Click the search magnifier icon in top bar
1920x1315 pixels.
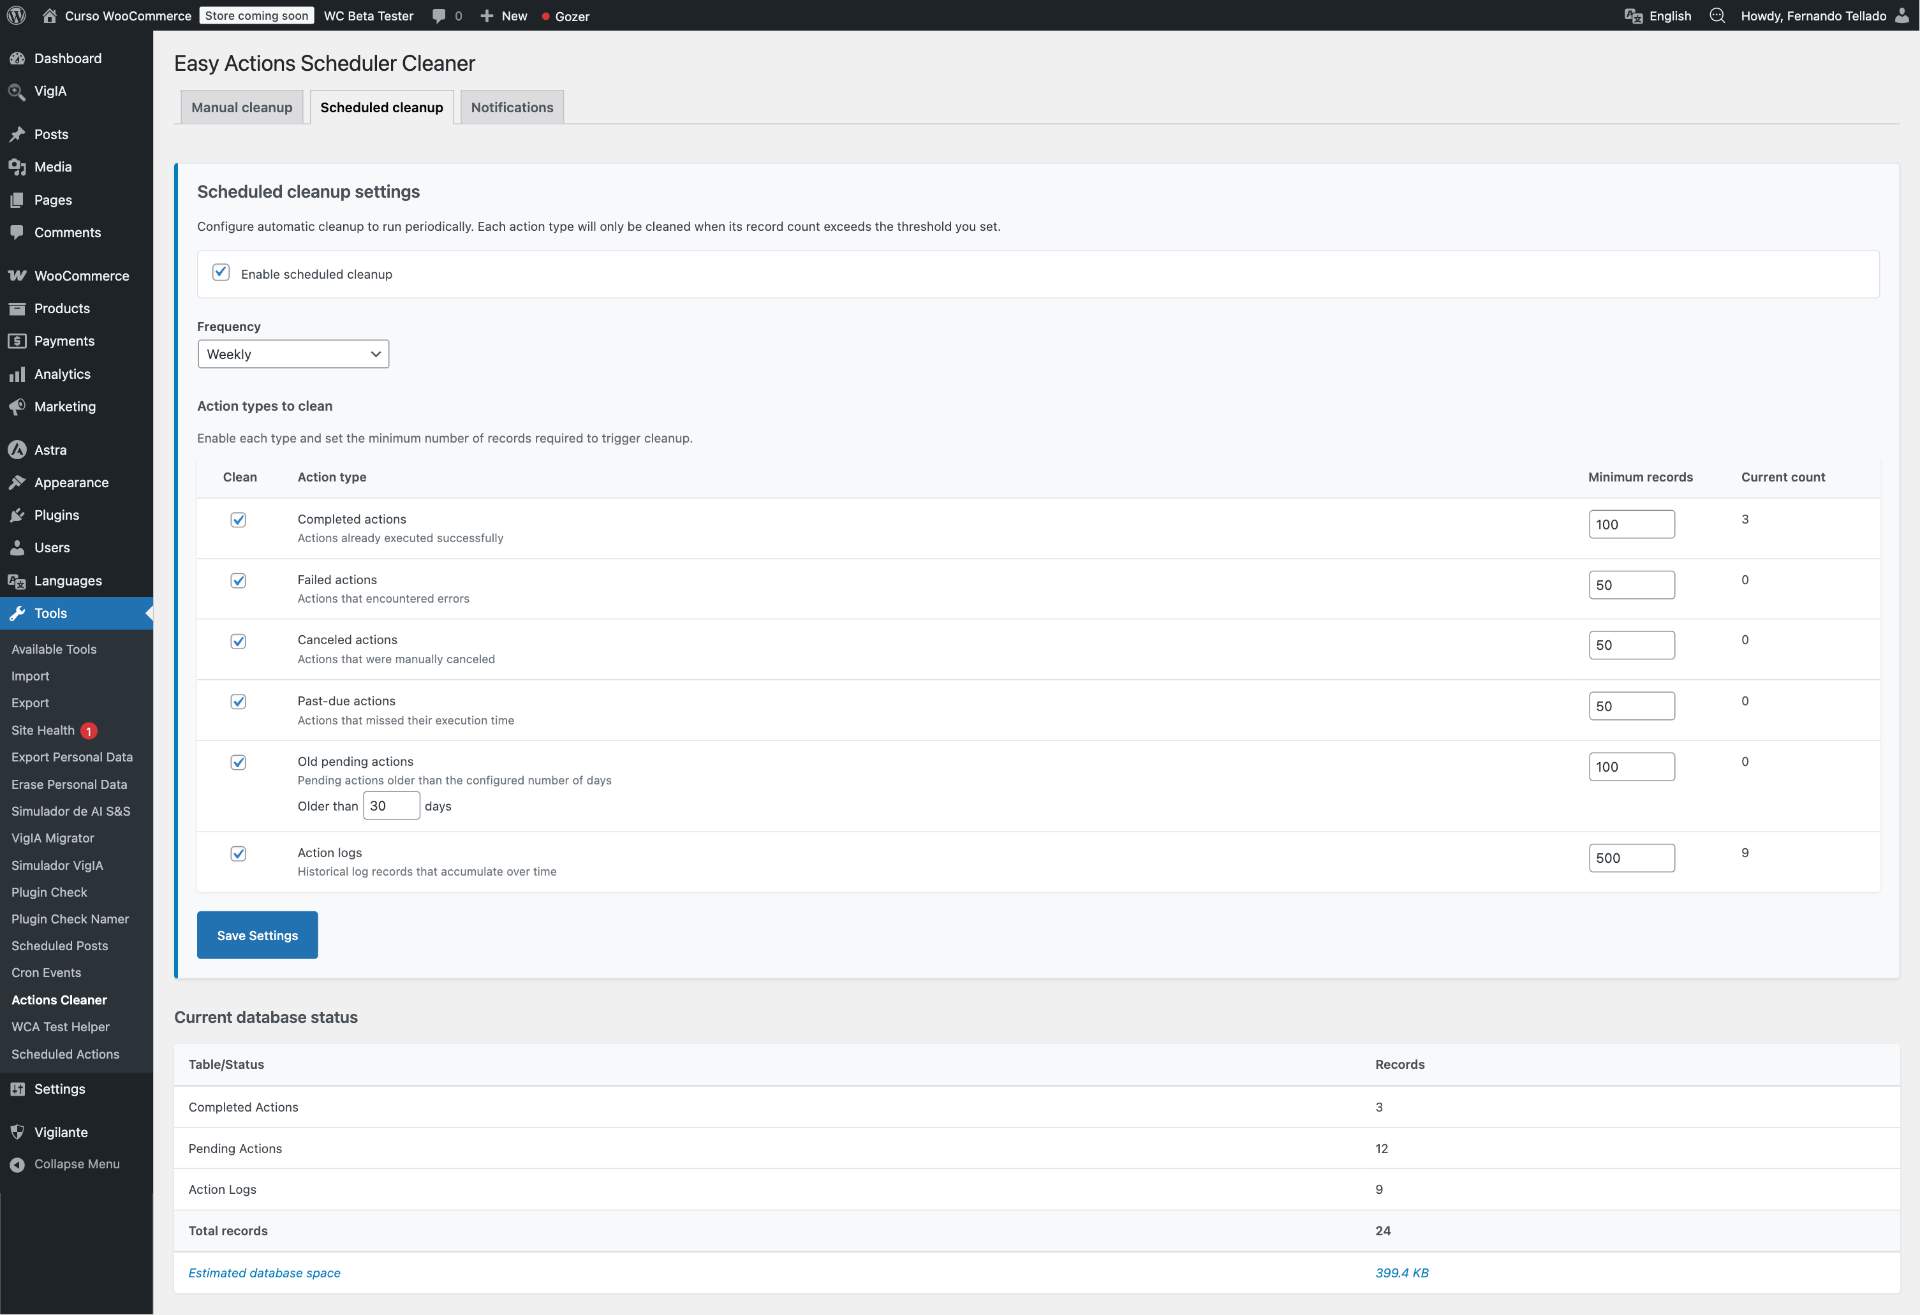pos(1717,16)
